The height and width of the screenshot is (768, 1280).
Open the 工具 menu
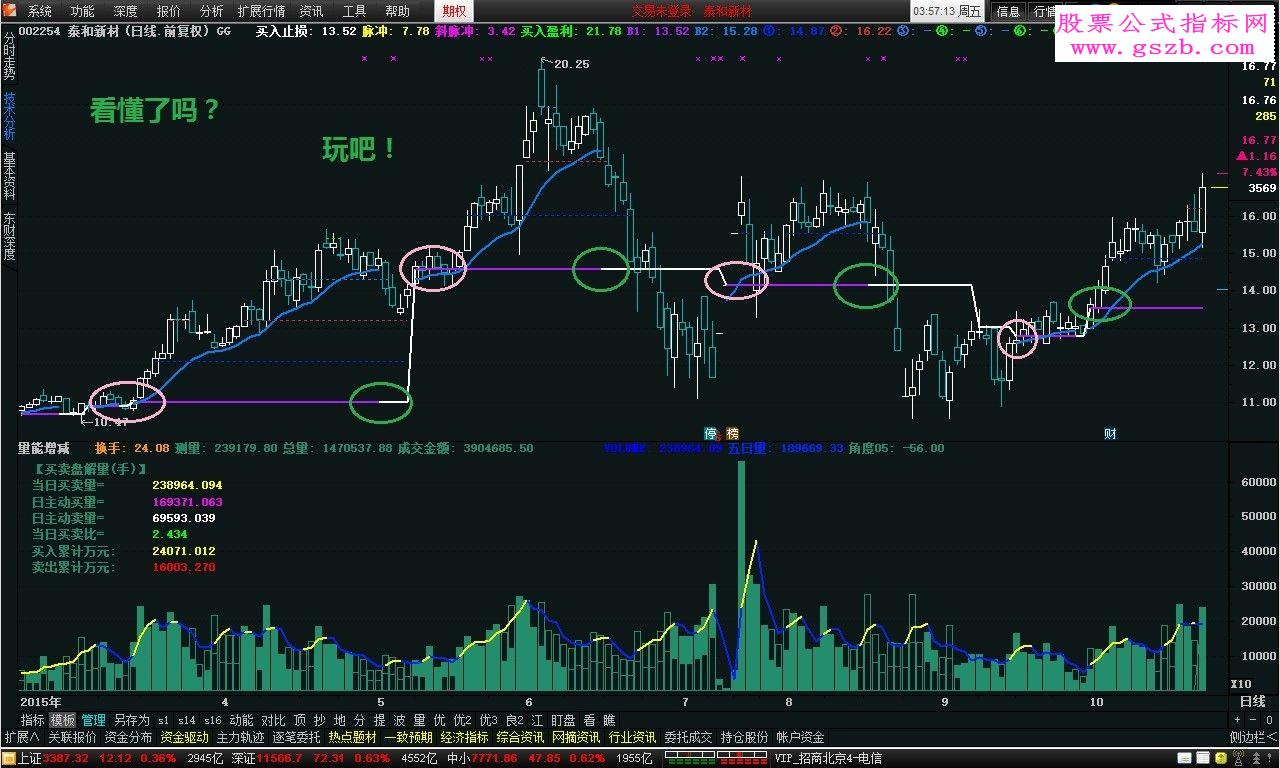click(354, 11)
